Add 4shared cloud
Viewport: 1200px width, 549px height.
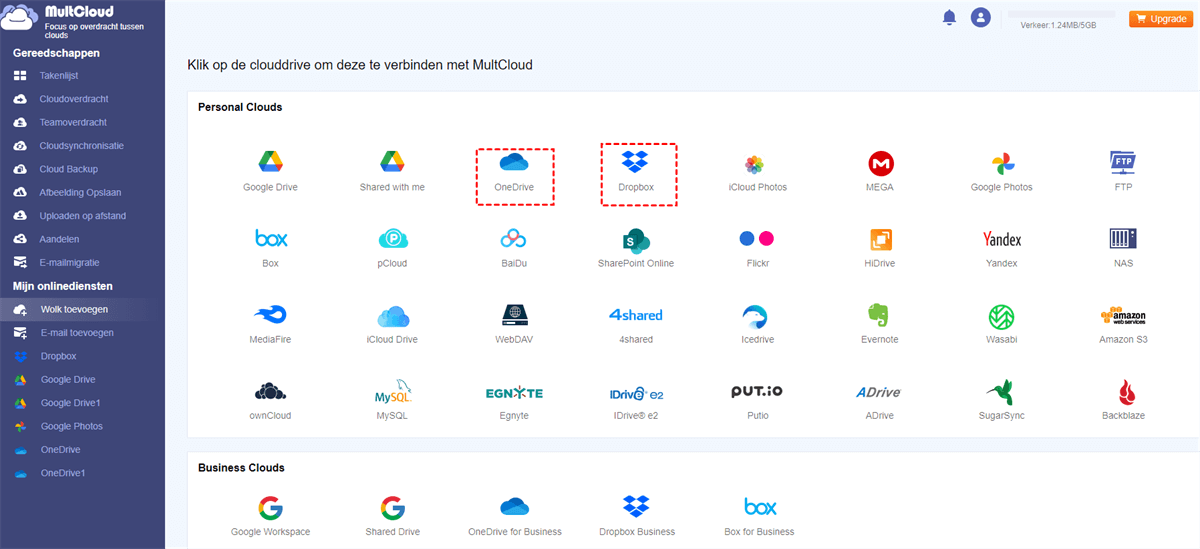(x=636, y=324)
